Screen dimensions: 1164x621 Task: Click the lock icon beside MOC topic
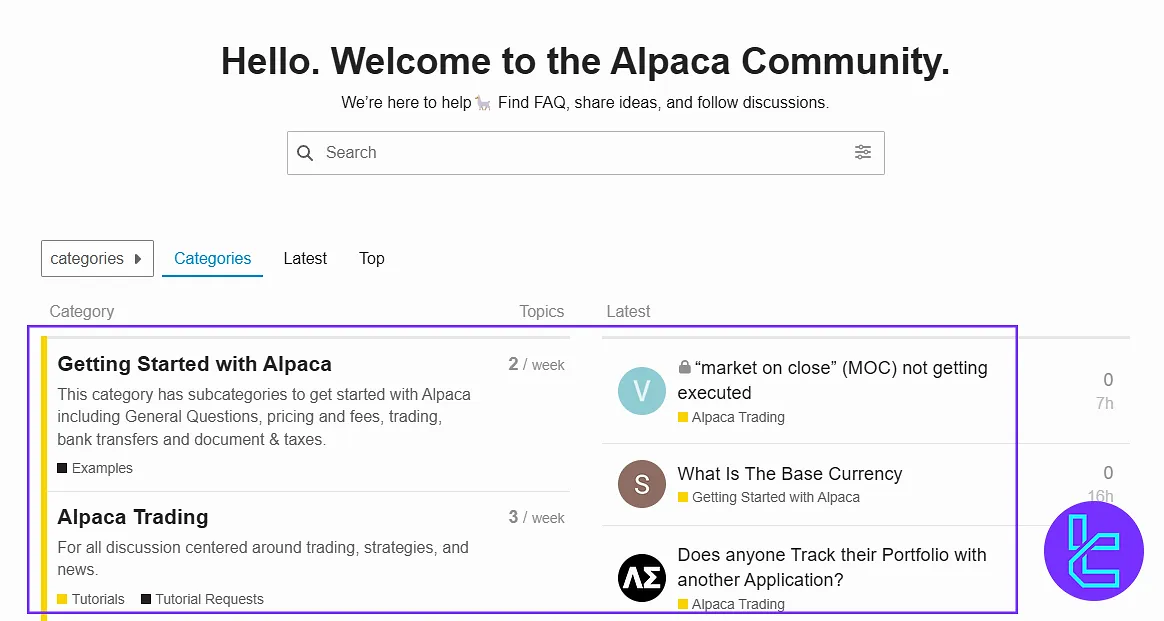685,368
